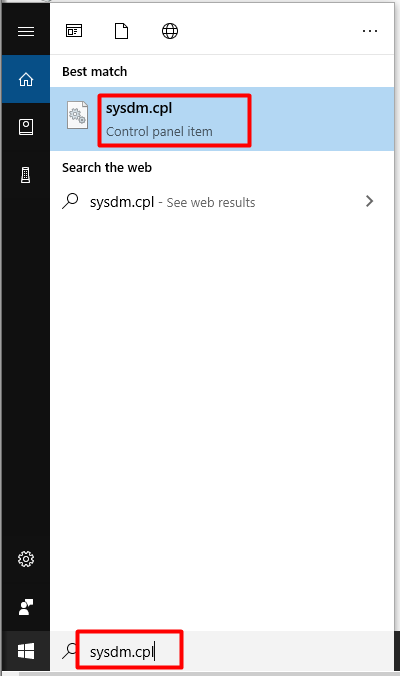The width and height of the screenshot is (400, 676).
Task: Open the sysdm.cpl best match result
Action: tap(222, 119)
